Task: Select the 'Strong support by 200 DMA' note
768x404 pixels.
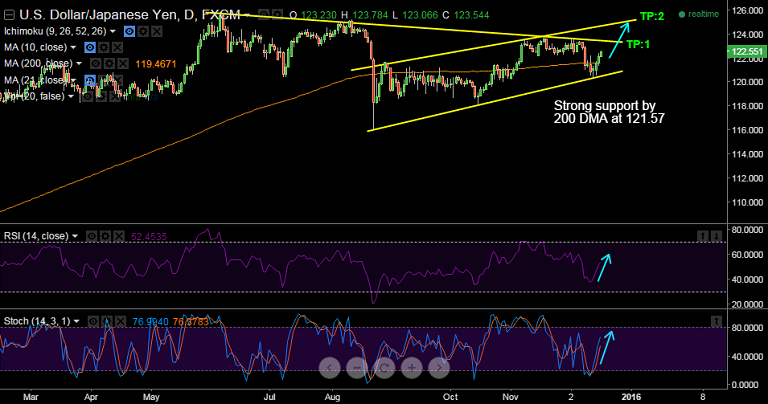Action: (609, 112)
